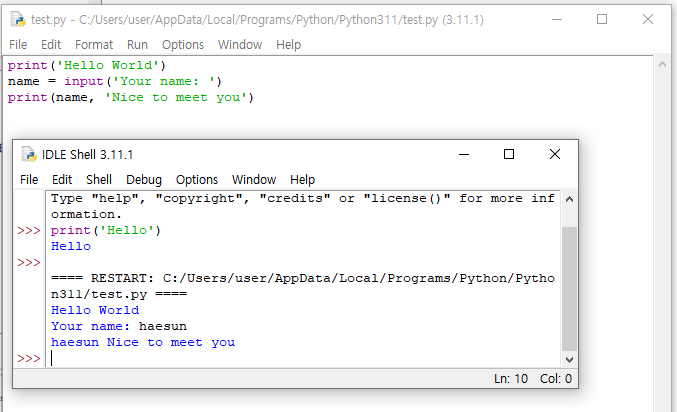Click the editor scrollbar up arrow

tap(662, 65)
